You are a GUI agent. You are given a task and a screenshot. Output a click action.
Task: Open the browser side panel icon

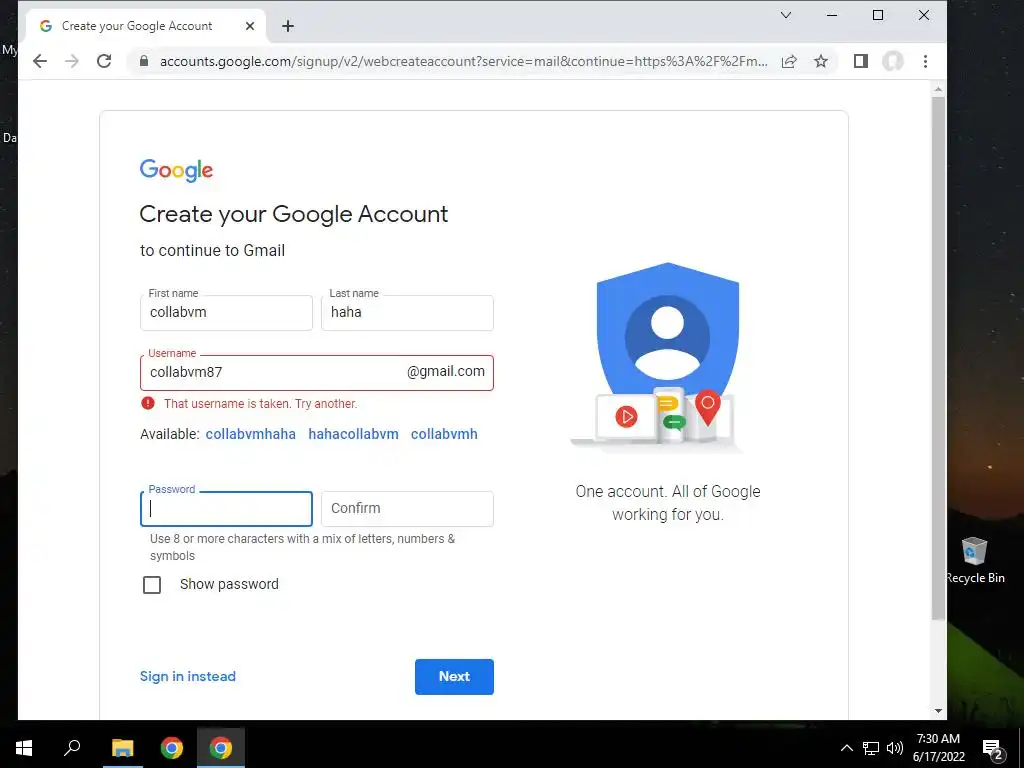861,61
